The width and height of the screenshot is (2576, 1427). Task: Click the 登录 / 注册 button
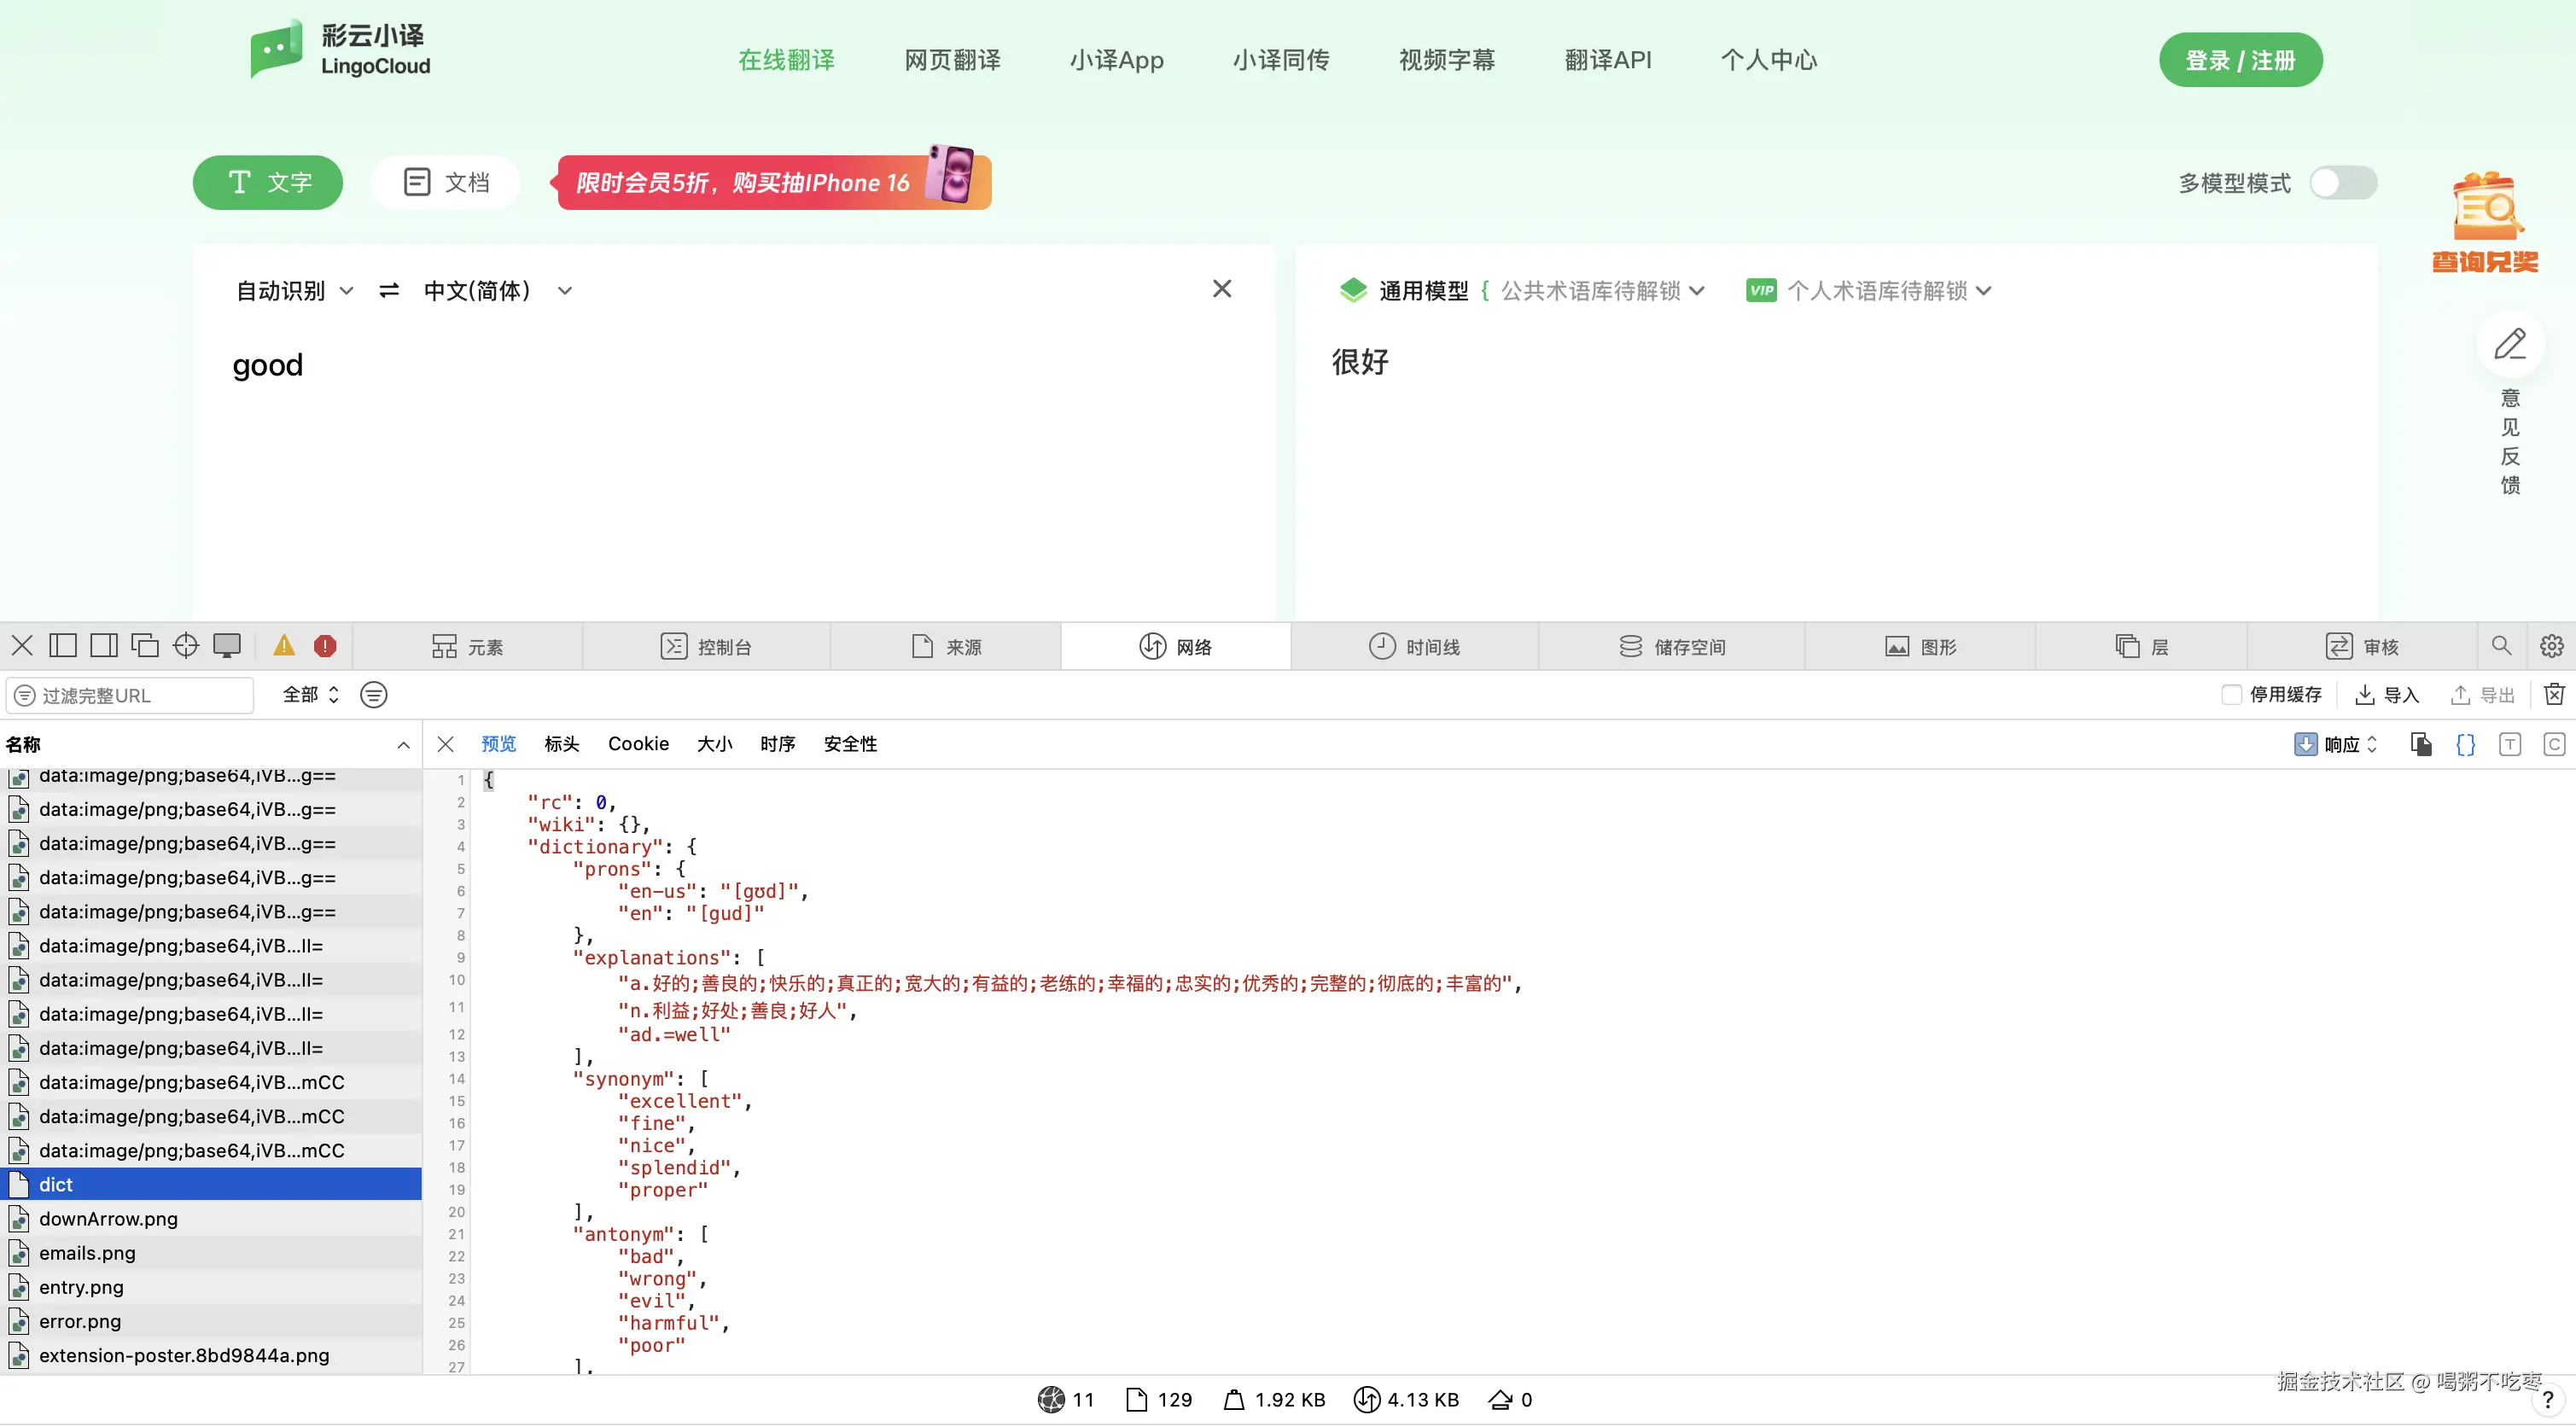click(2239, 60)
